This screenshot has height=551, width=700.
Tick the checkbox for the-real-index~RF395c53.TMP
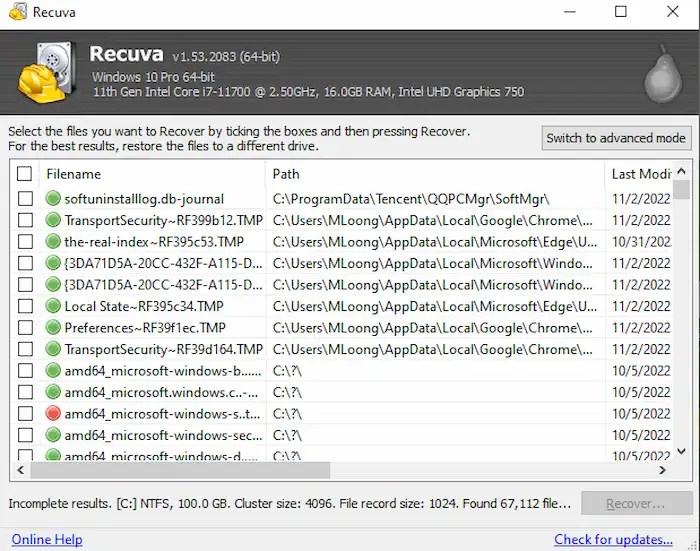pos(25,242)
